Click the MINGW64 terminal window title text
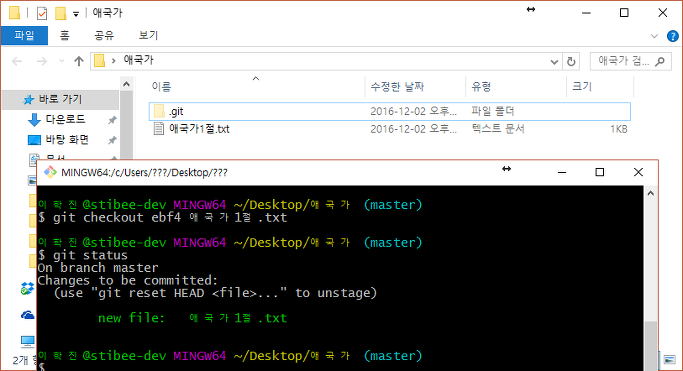The image size is (683, 371). click(x=144, y=172)
